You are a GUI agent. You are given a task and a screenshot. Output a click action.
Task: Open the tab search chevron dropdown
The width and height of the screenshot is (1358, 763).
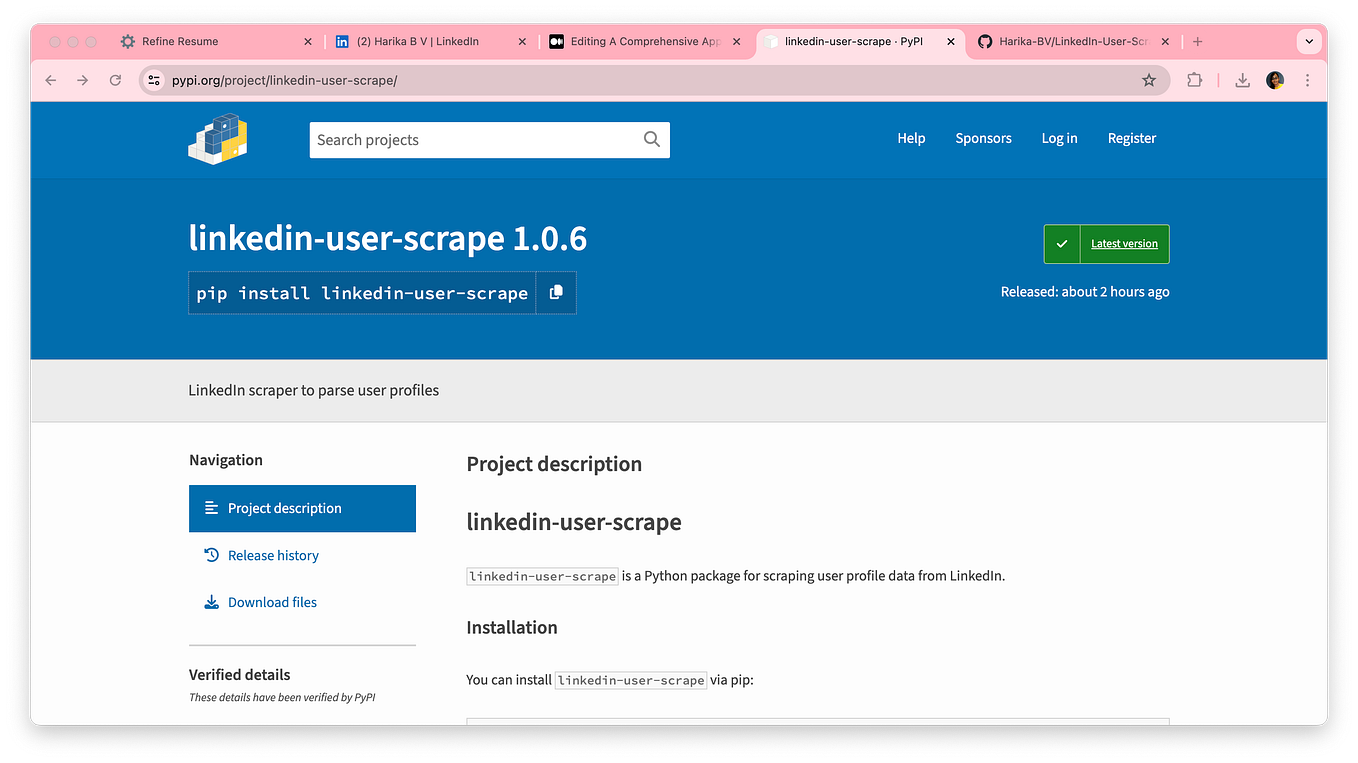click(1309, 41)
